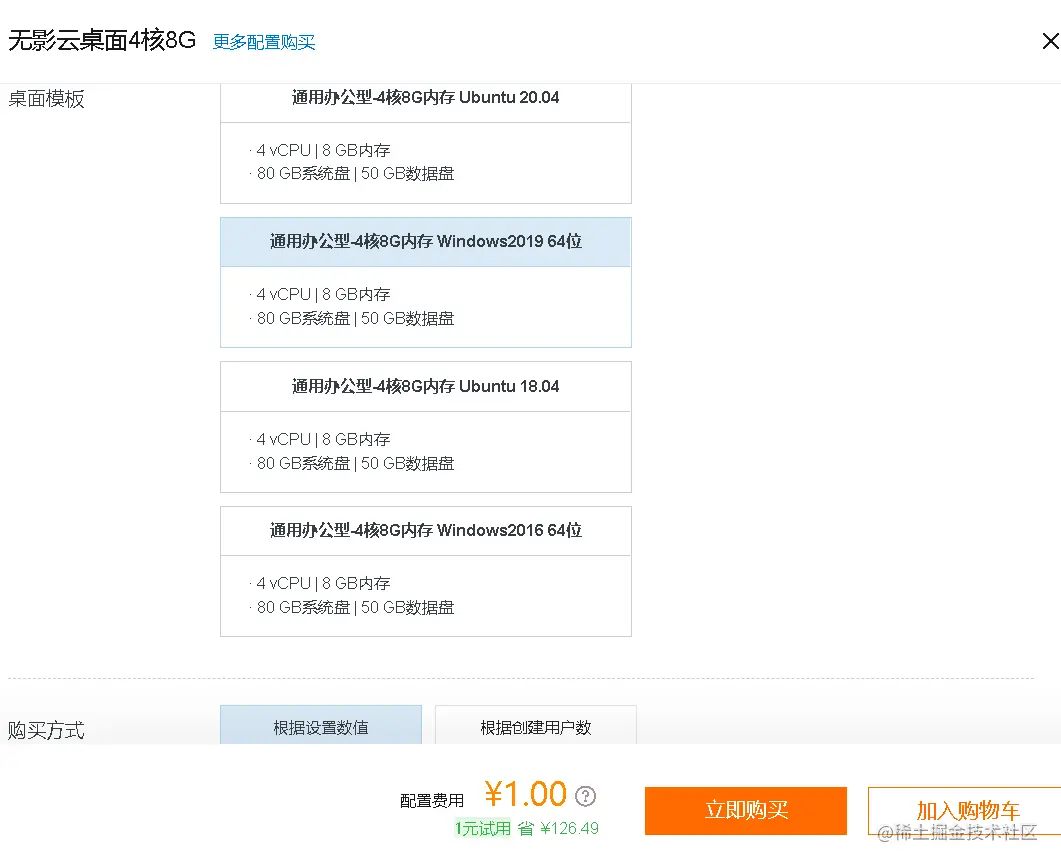Click the 无影云桌面4核8G title
The width and height of the screenshot is (1061, 866).
coord(102,41)
